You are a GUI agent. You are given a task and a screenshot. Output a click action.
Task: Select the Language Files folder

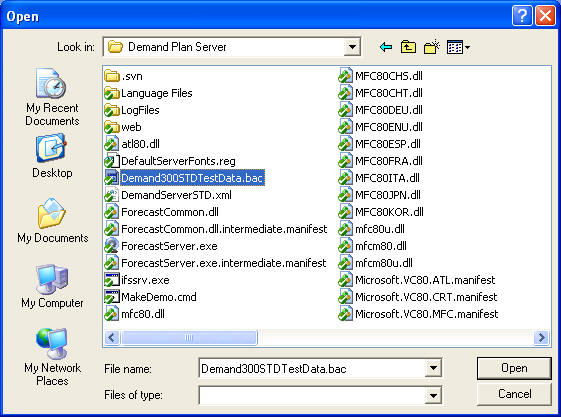coord(148,93)
